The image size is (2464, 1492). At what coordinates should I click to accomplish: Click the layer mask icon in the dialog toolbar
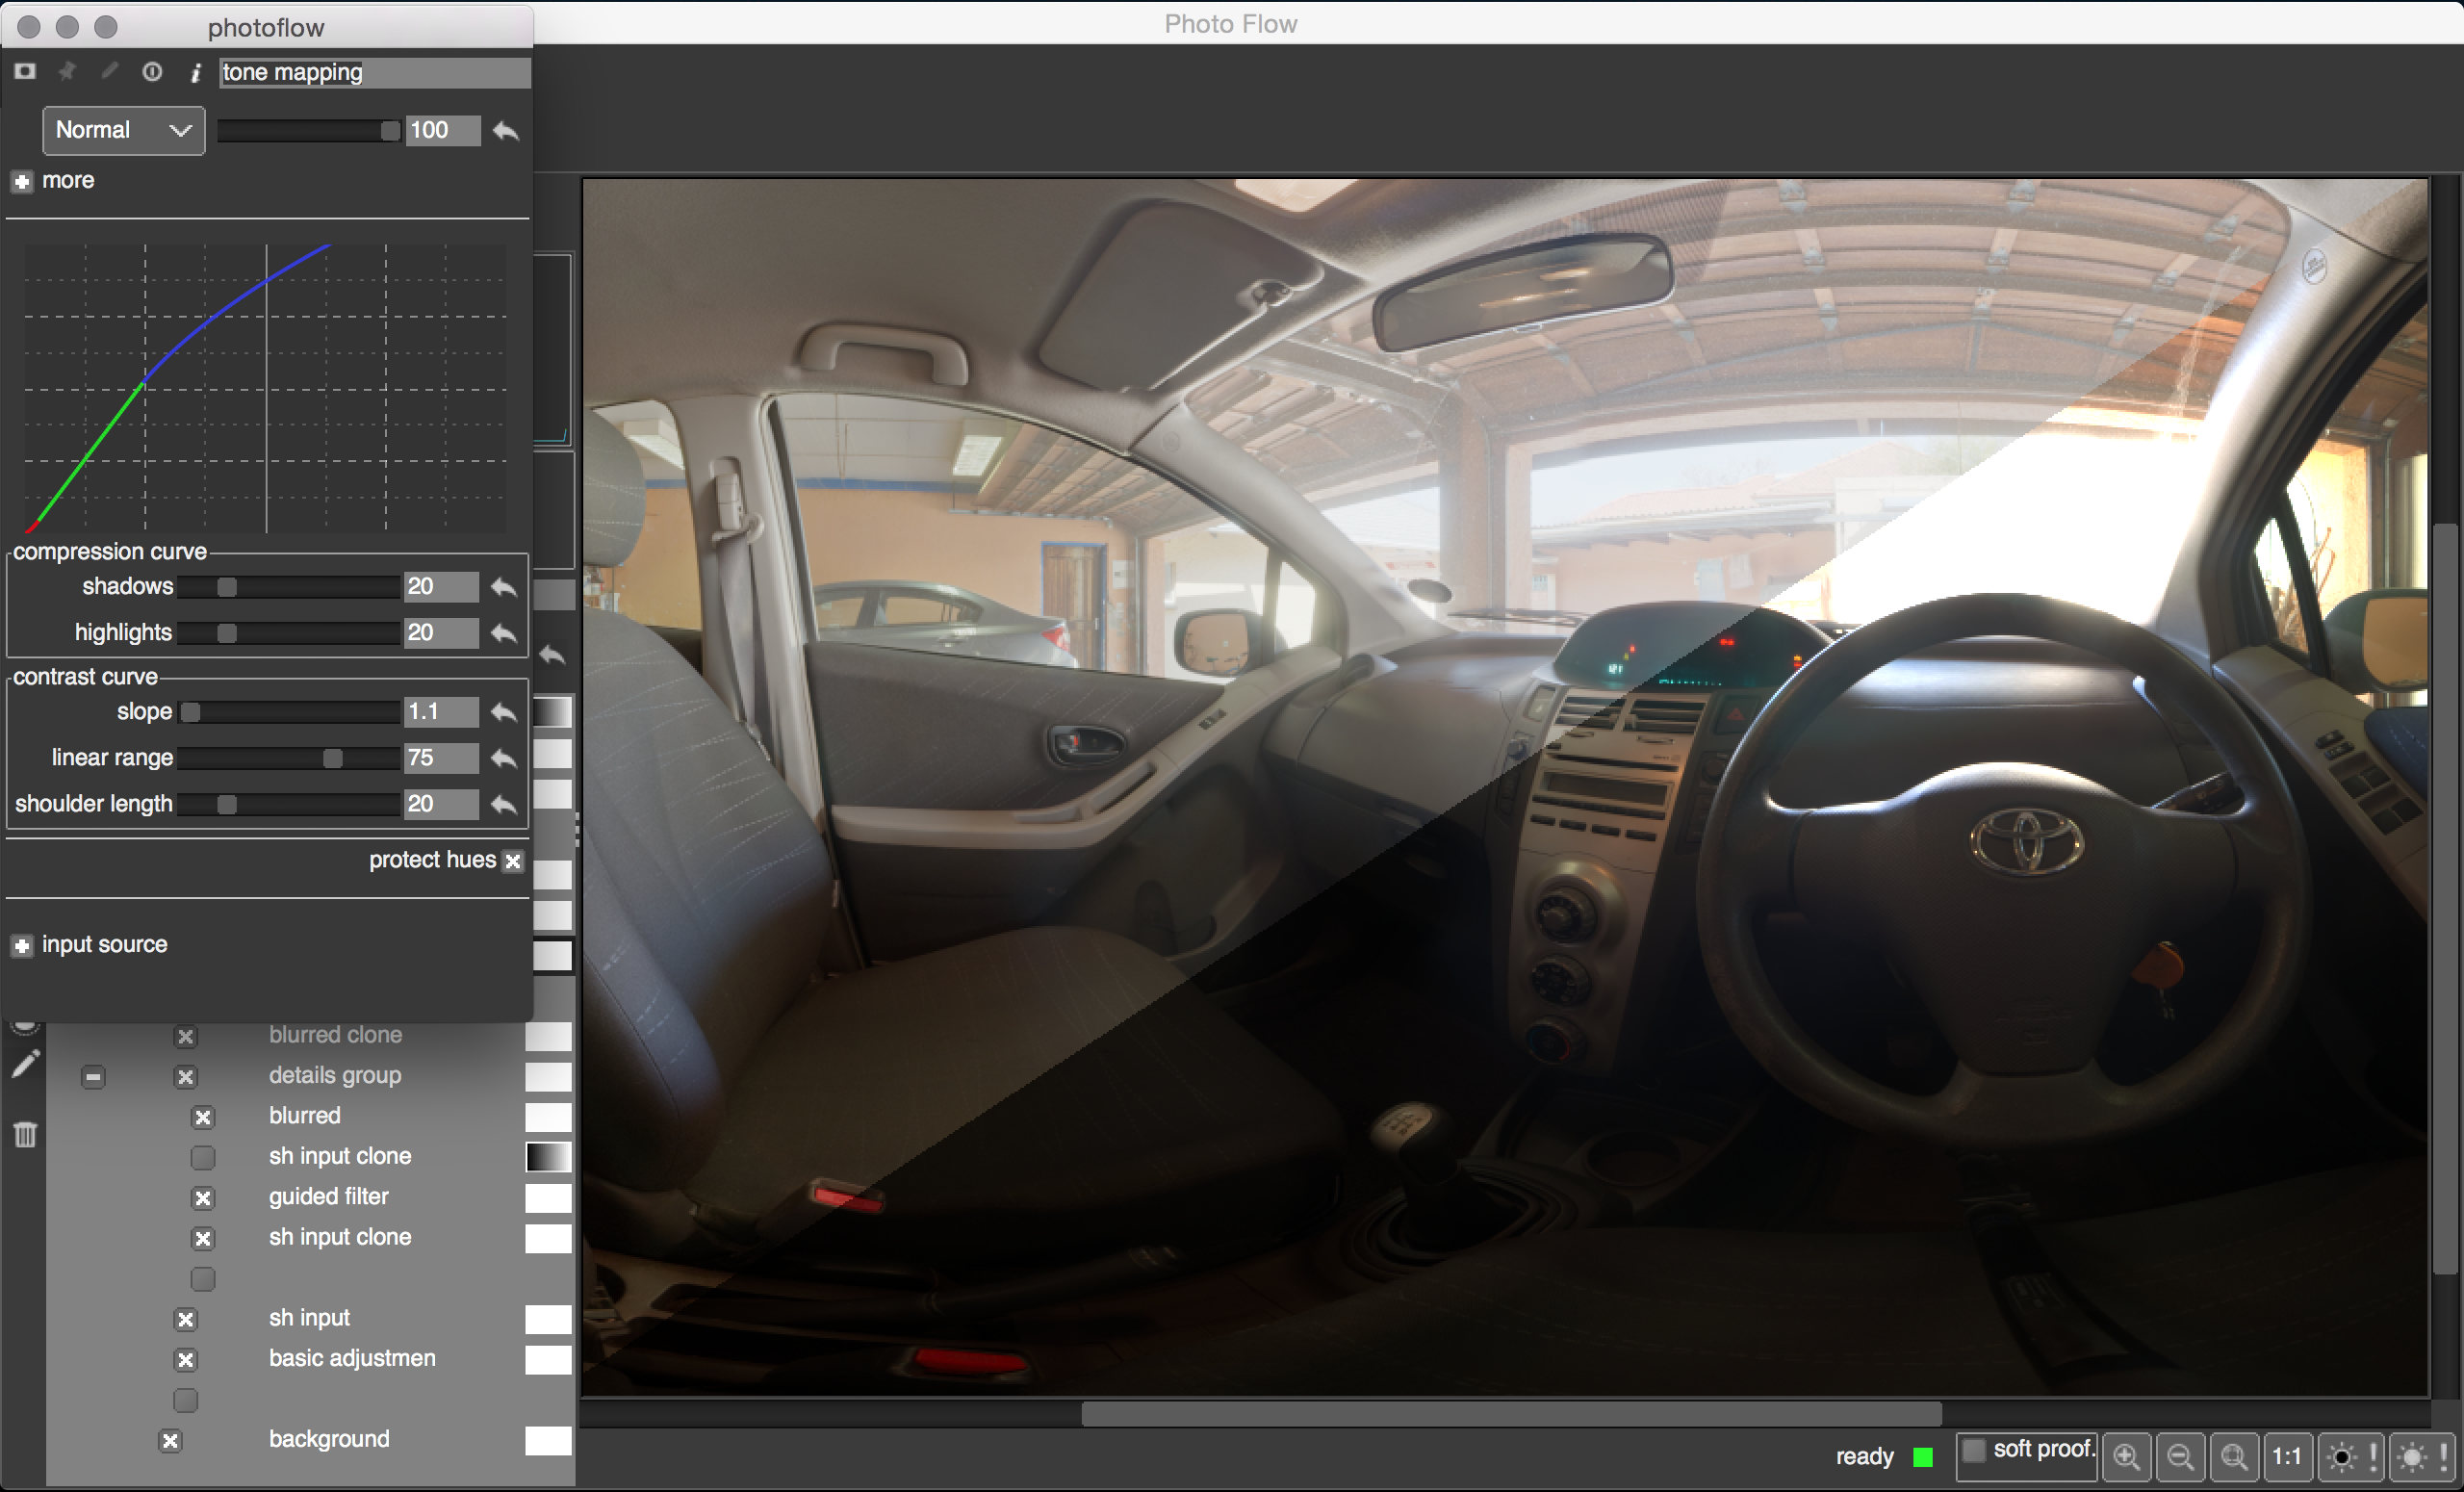coord(25,72)
